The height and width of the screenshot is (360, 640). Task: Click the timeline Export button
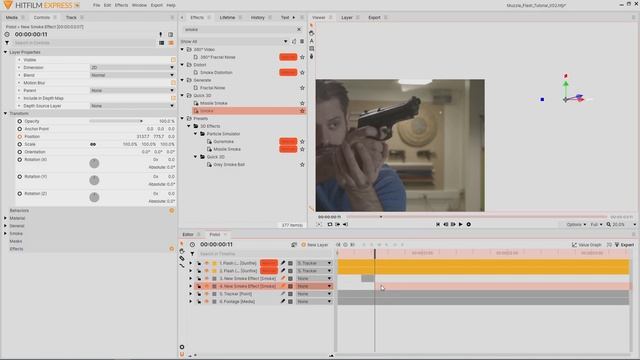[624, 244]
